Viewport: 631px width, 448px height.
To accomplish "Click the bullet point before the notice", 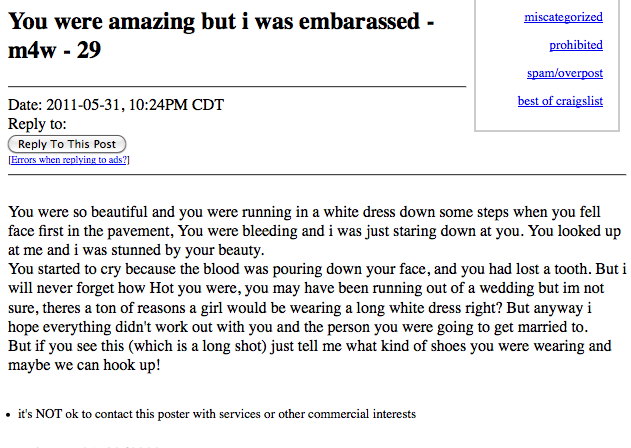I will (9, 415).
